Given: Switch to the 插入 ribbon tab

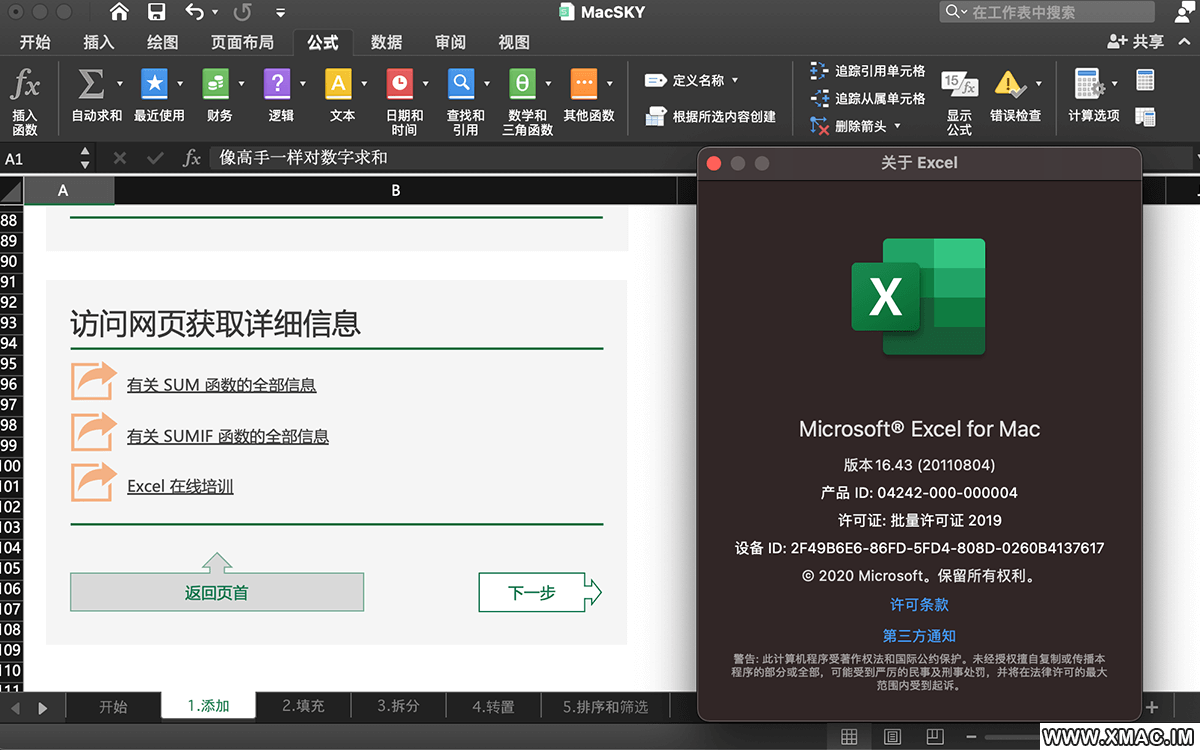Looking at the screenshot, I should (99, 42).
